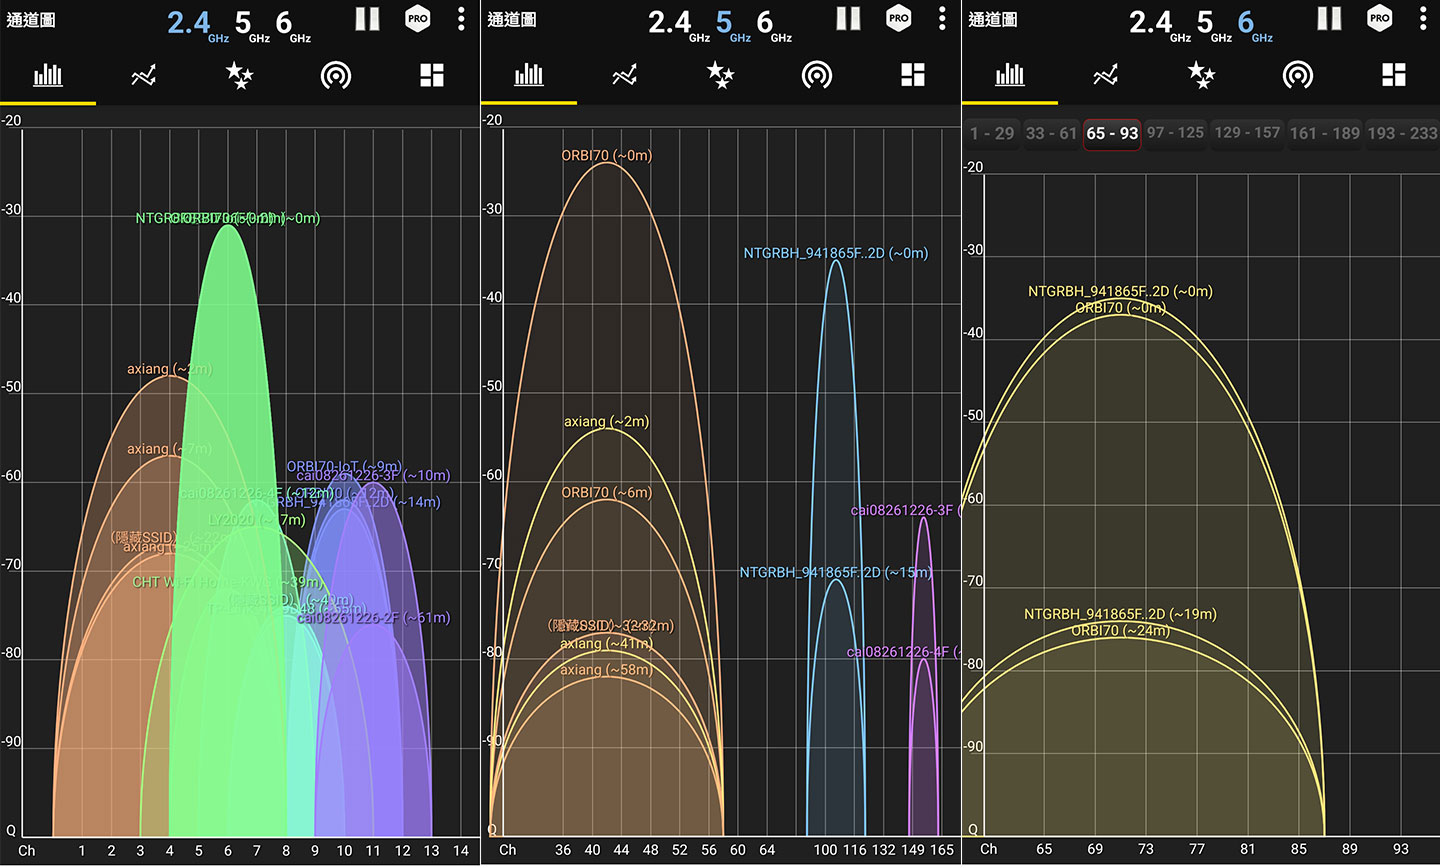Select the channel graph tab icon in the 2.4 GHz view
The image size is (1440, 868).
coord(48,75)
